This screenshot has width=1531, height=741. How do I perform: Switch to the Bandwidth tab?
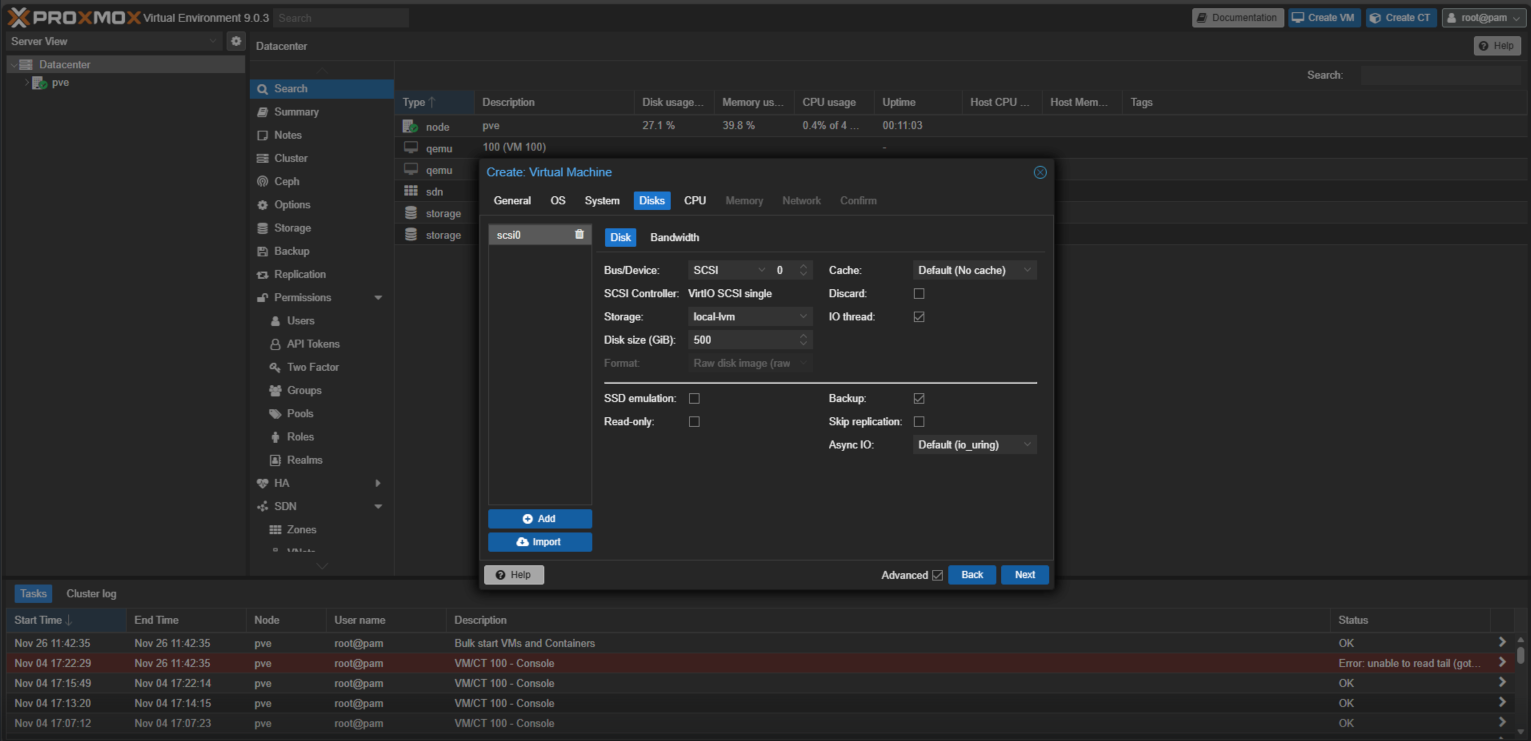(674, 238)
